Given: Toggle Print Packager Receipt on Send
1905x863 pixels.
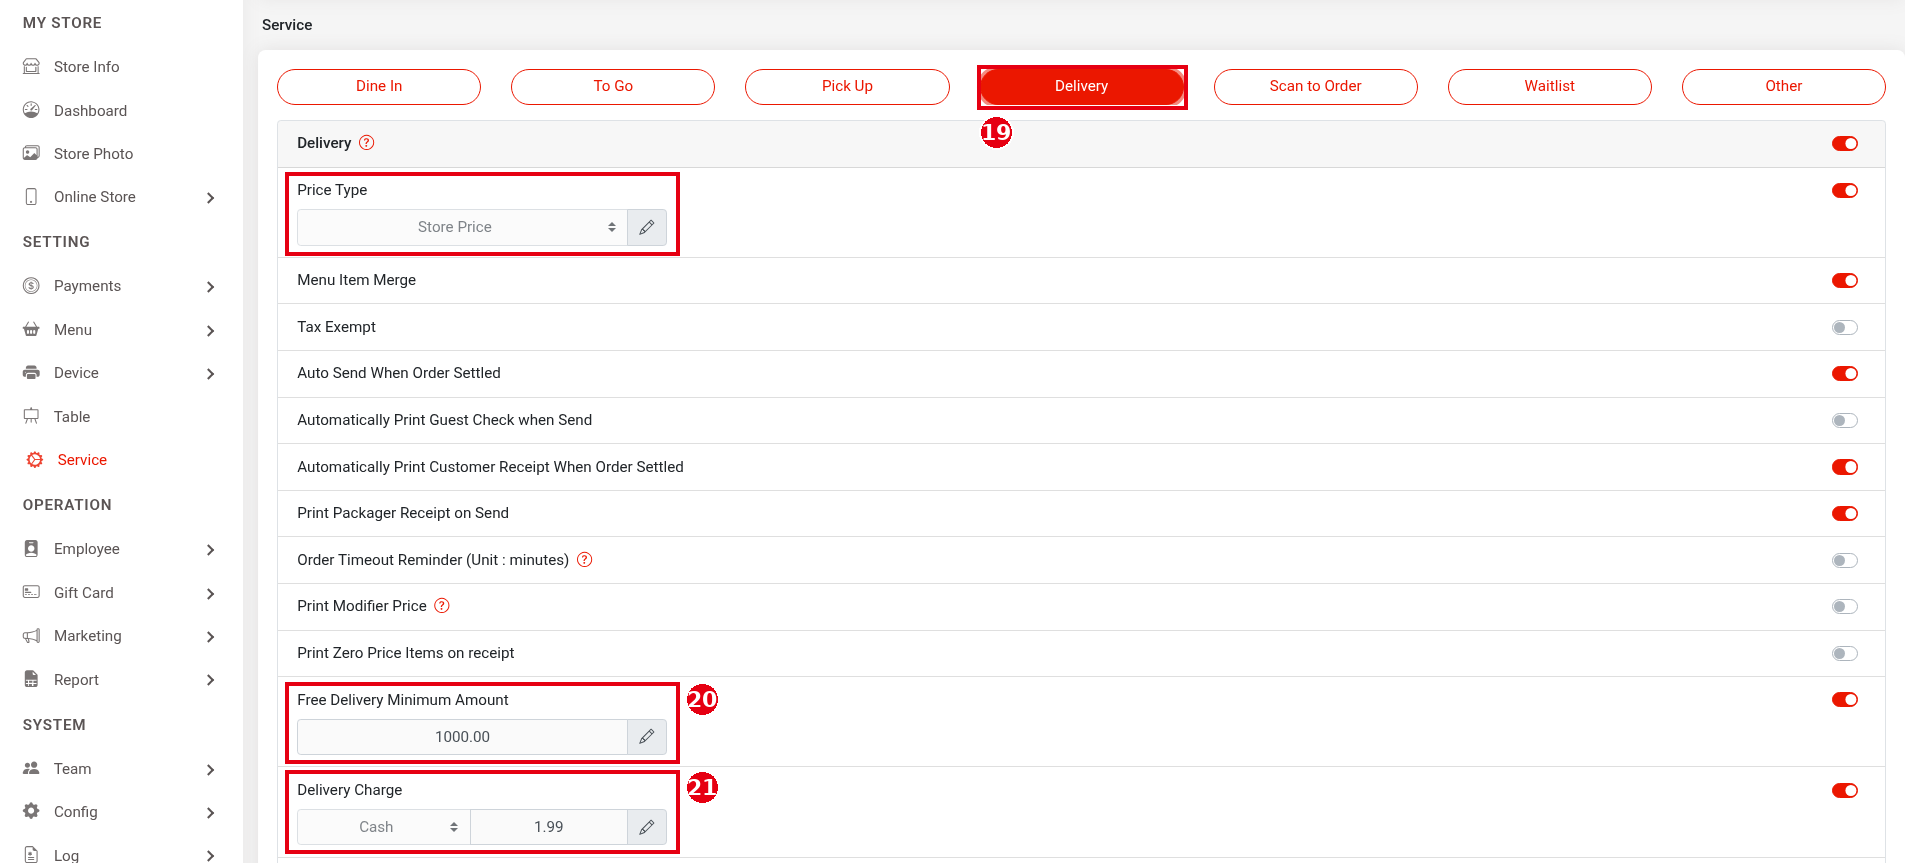Looking at the screenshot, I should coord(1845,513).
